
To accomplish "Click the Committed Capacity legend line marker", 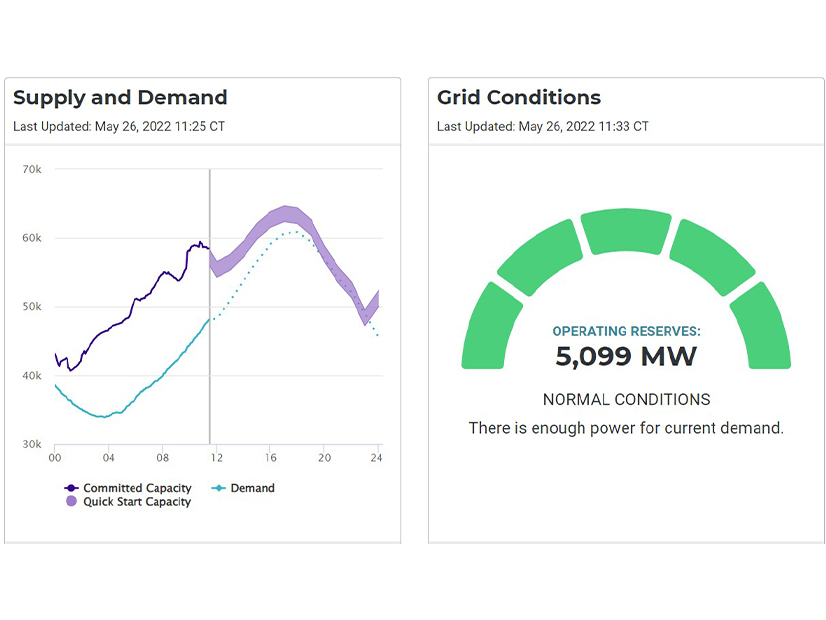I will pyautogui.click(x=71, y=488).
